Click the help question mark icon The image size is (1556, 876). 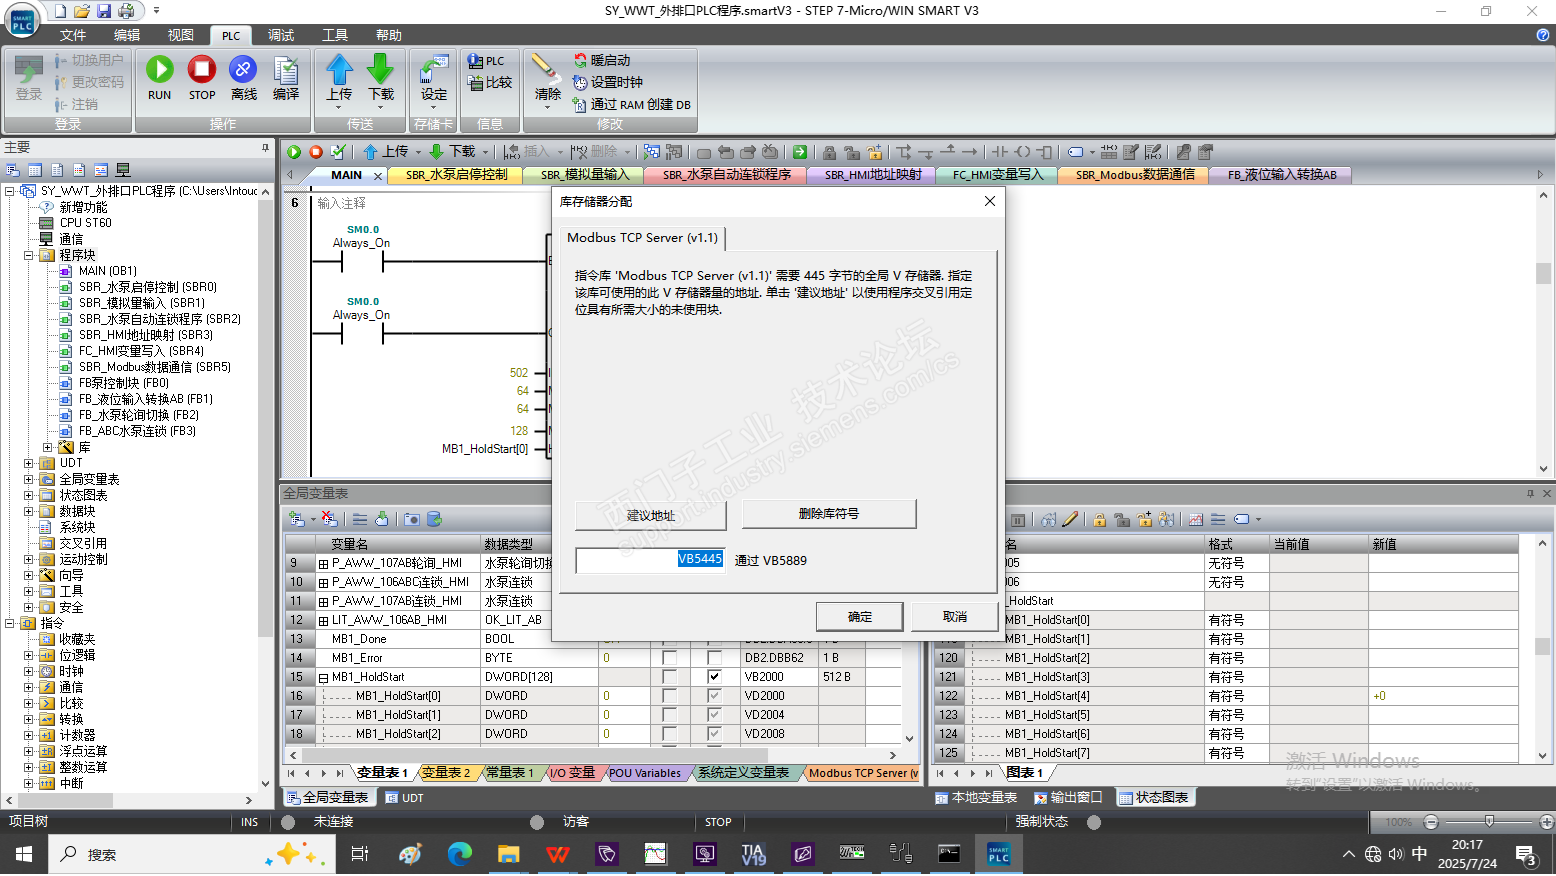(x=1542, y=35)
